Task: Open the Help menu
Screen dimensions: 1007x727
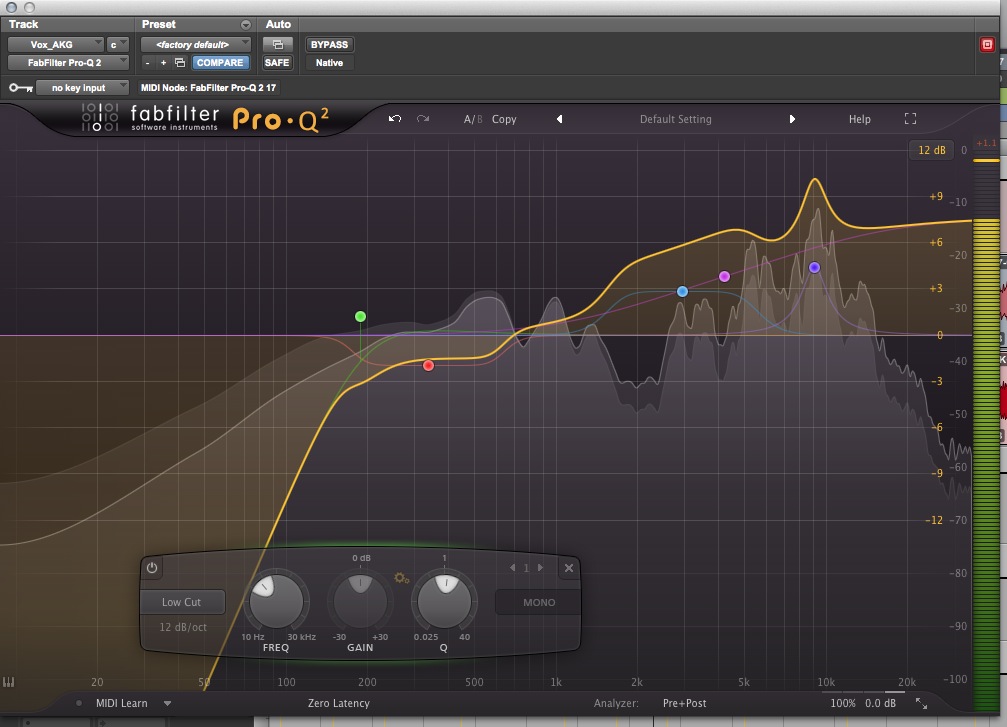Action: (x=859, y=119)
